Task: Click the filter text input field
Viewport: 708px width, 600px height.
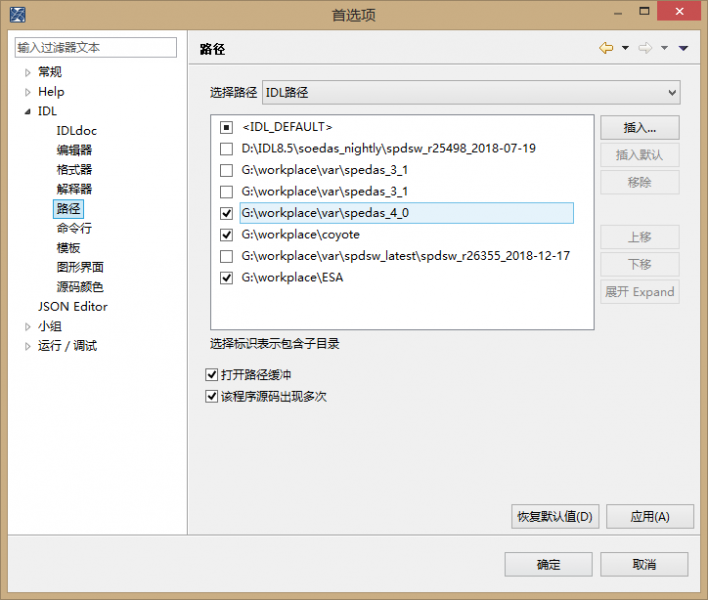Action: pos(95,47)
